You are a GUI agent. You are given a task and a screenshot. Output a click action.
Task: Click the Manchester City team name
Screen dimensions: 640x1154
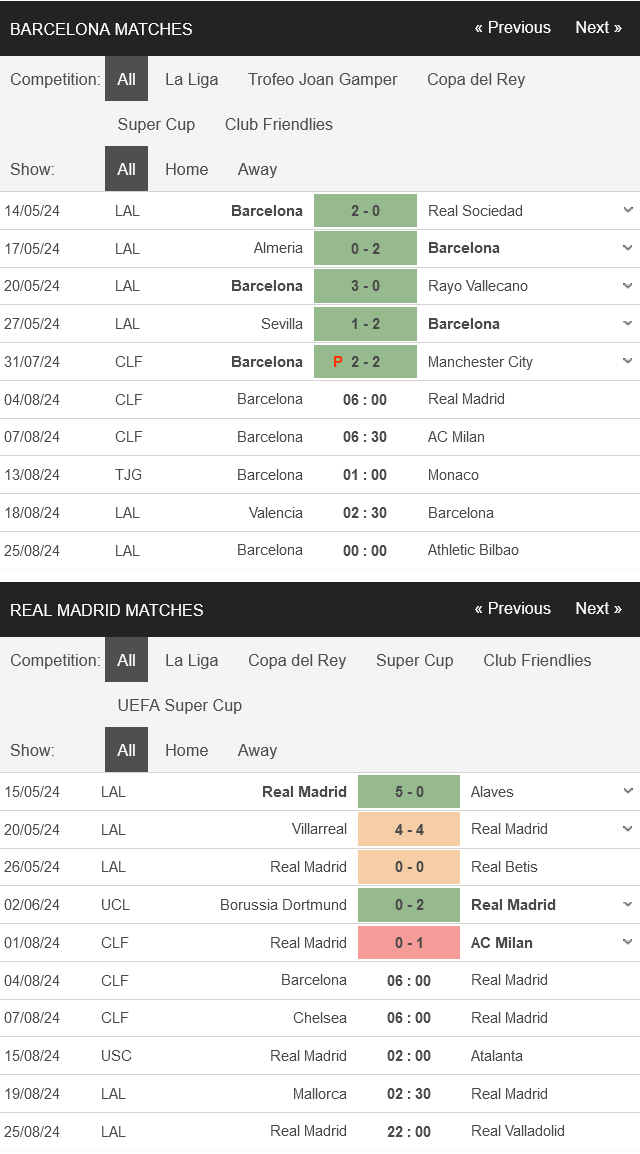(x=480, y=362)
